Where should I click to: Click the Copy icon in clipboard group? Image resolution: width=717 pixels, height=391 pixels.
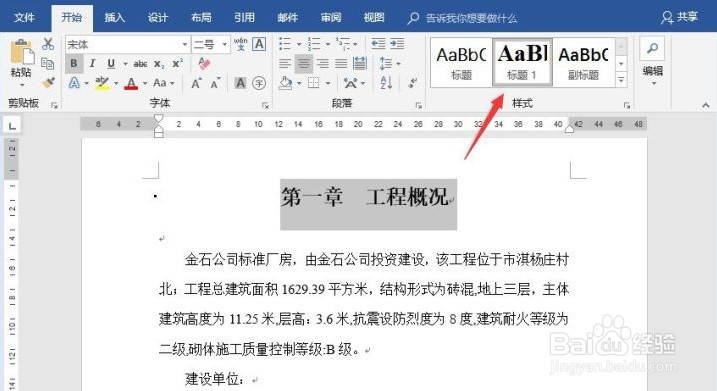pos(48,64)
